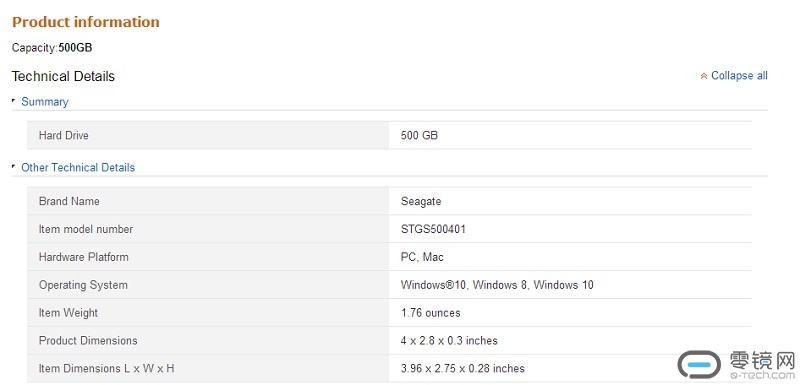Click the Hardware Platform label
Viewport: 800px width, 385px height.
tap(84, 256)
